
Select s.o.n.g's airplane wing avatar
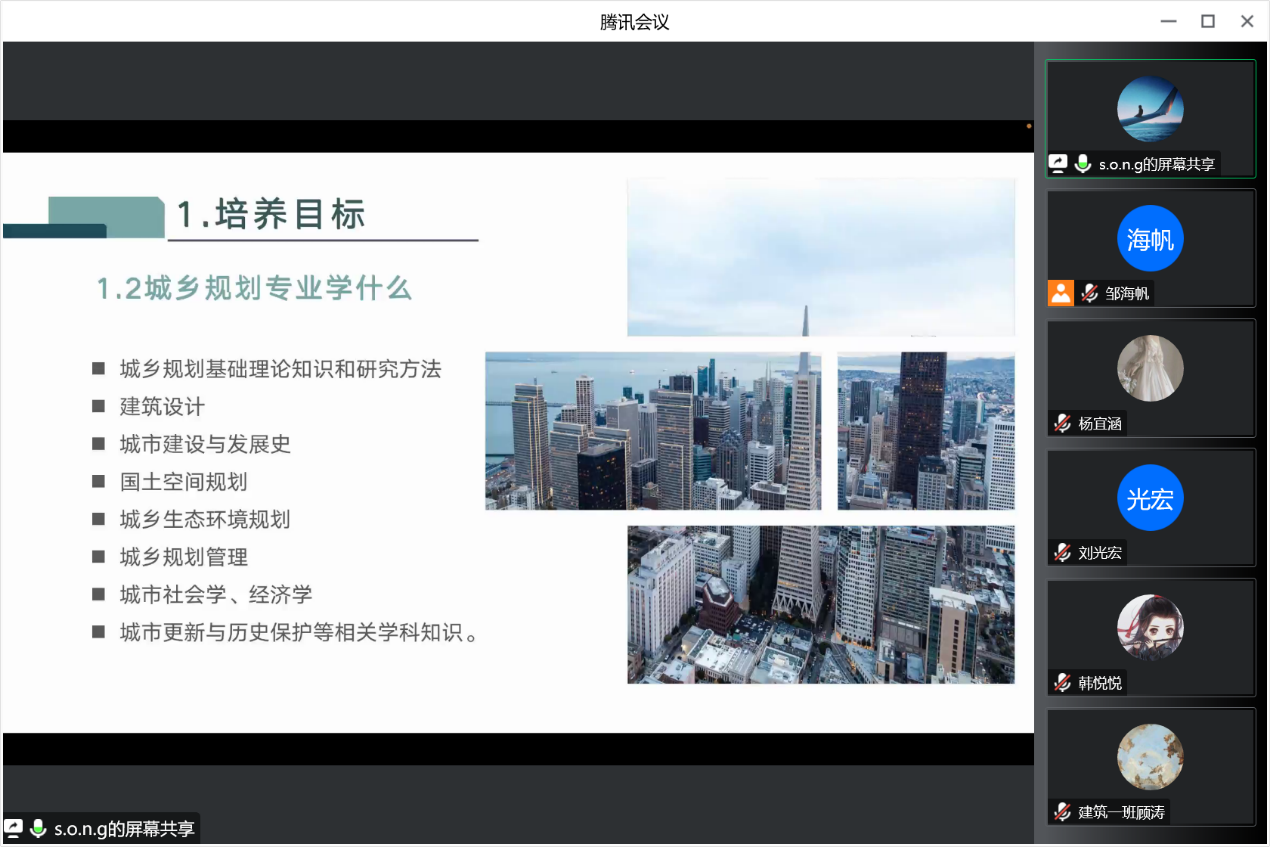point(1150,109)
